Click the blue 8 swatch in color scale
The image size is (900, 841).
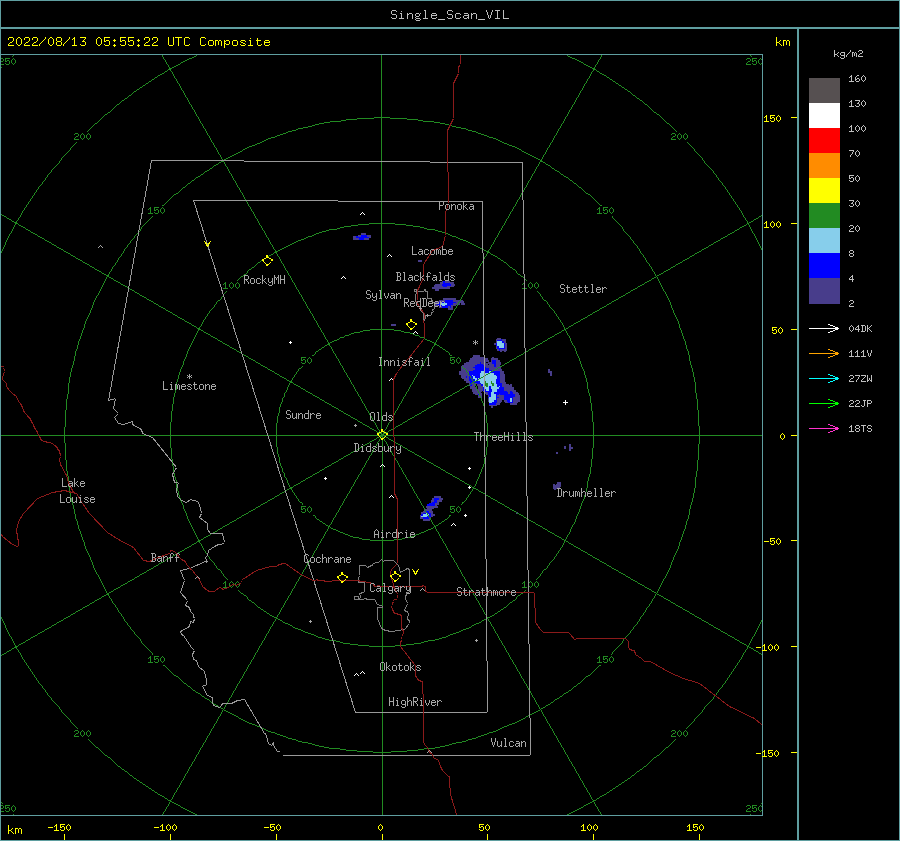824,266
